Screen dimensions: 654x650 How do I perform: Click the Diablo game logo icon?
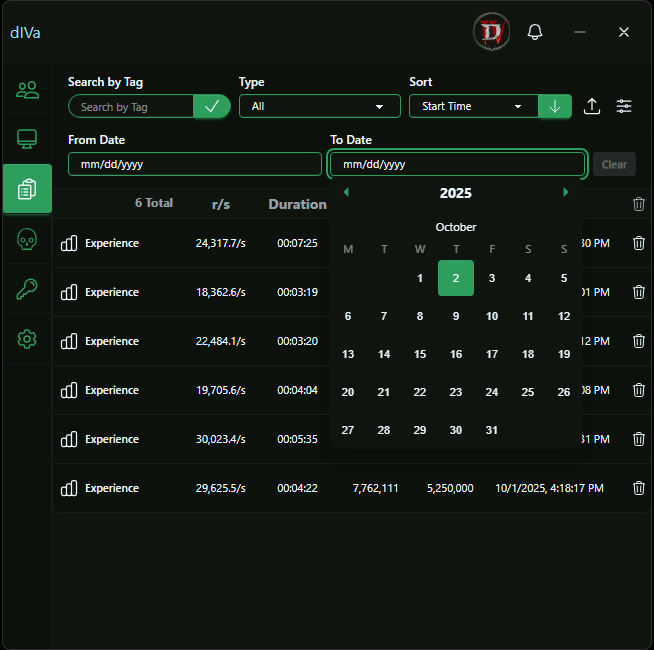pos(491,32)
